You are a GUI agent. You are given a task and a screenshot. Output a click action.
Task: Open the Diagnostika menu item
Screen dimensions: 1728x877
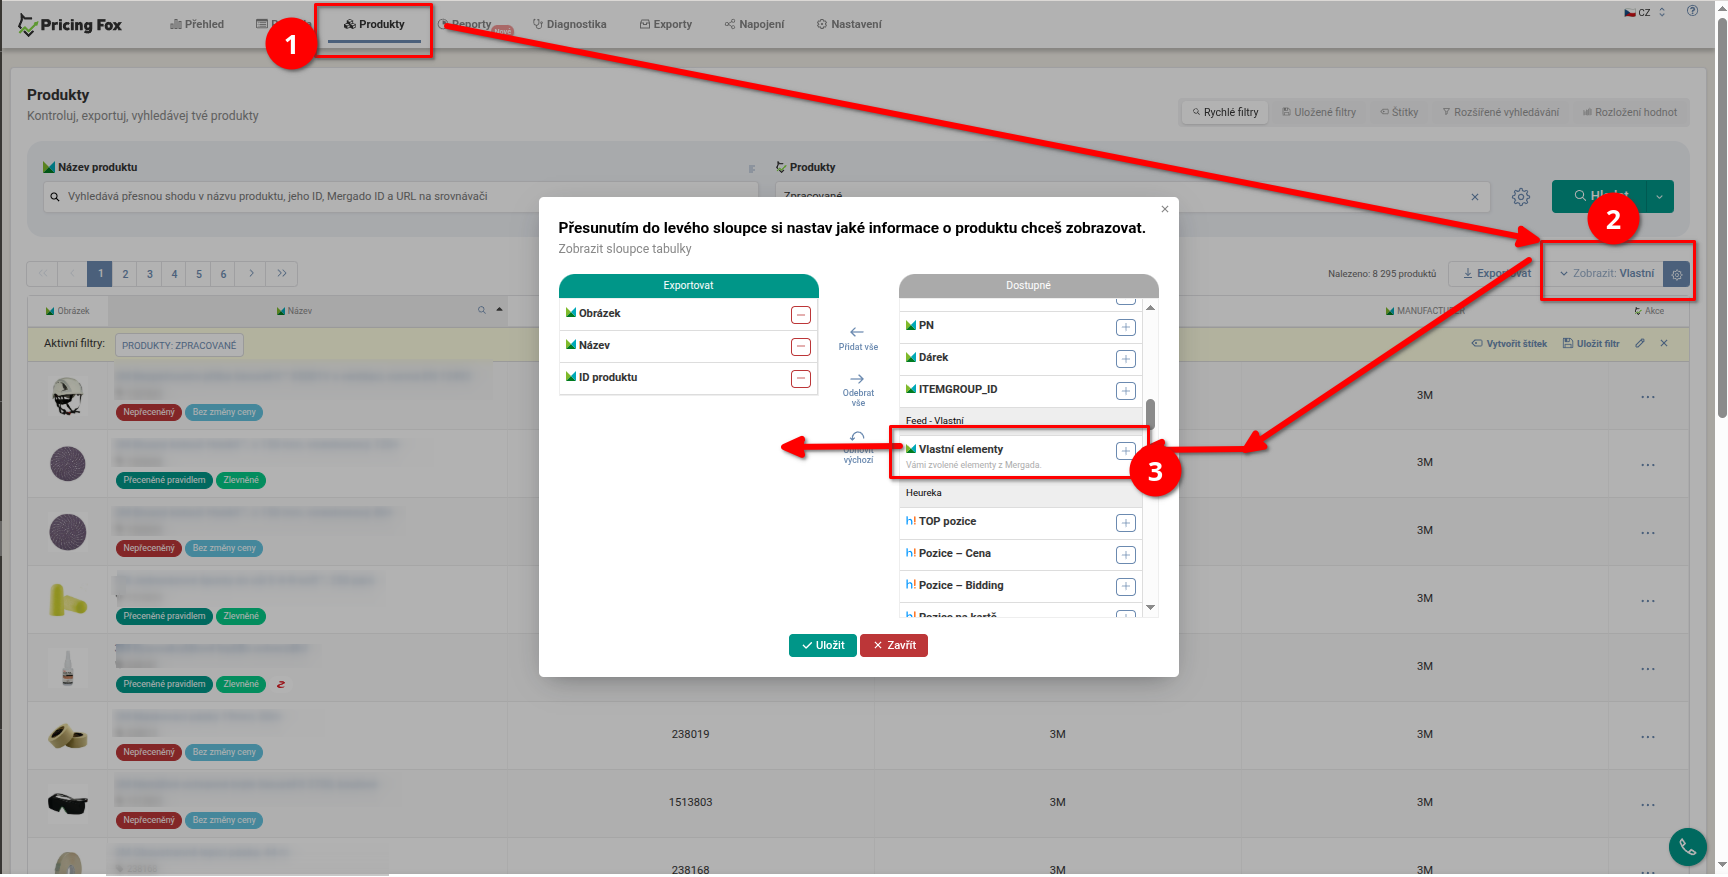(x=569, y=24)
